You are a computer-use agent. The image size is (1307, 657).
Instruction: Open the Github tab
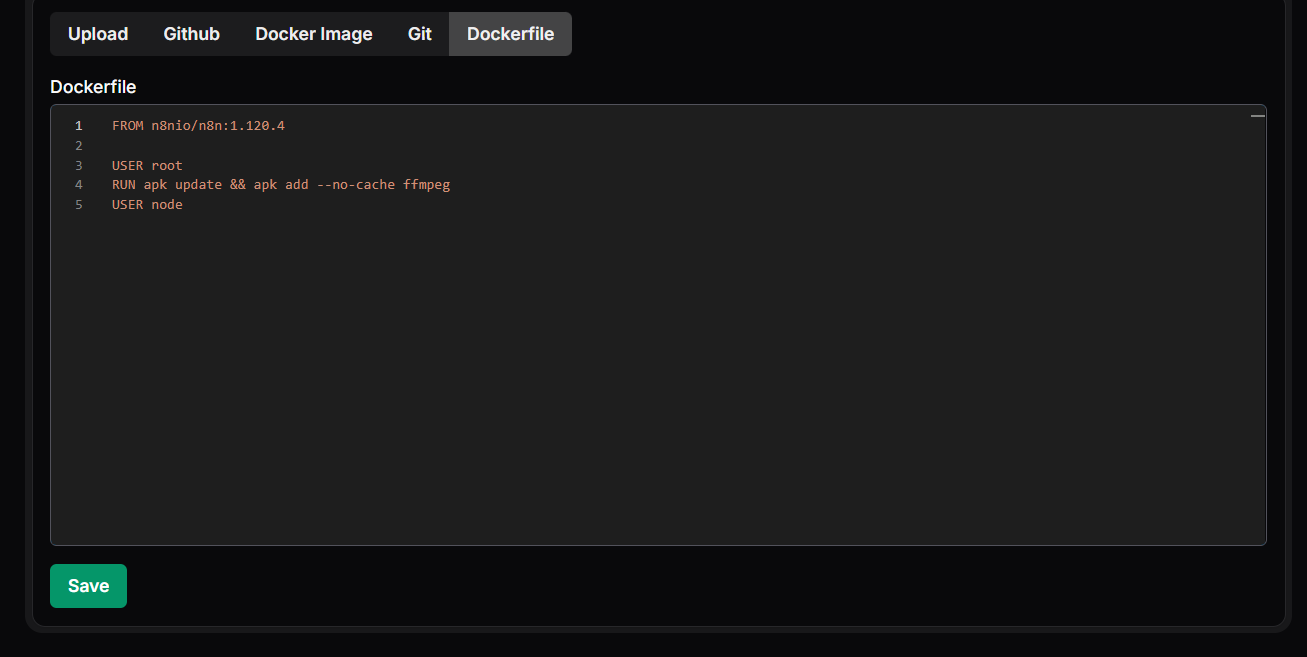click(191, 34)
